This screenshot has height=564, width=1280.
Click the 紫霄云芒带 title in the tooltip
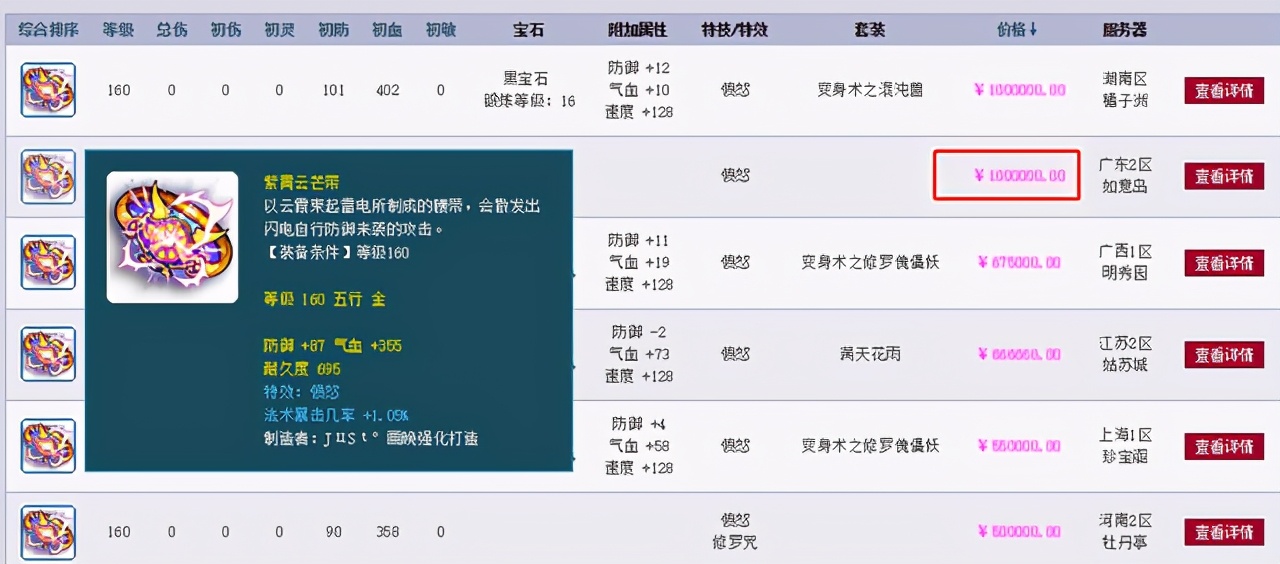pyautogui.click(x=300, y=182)
